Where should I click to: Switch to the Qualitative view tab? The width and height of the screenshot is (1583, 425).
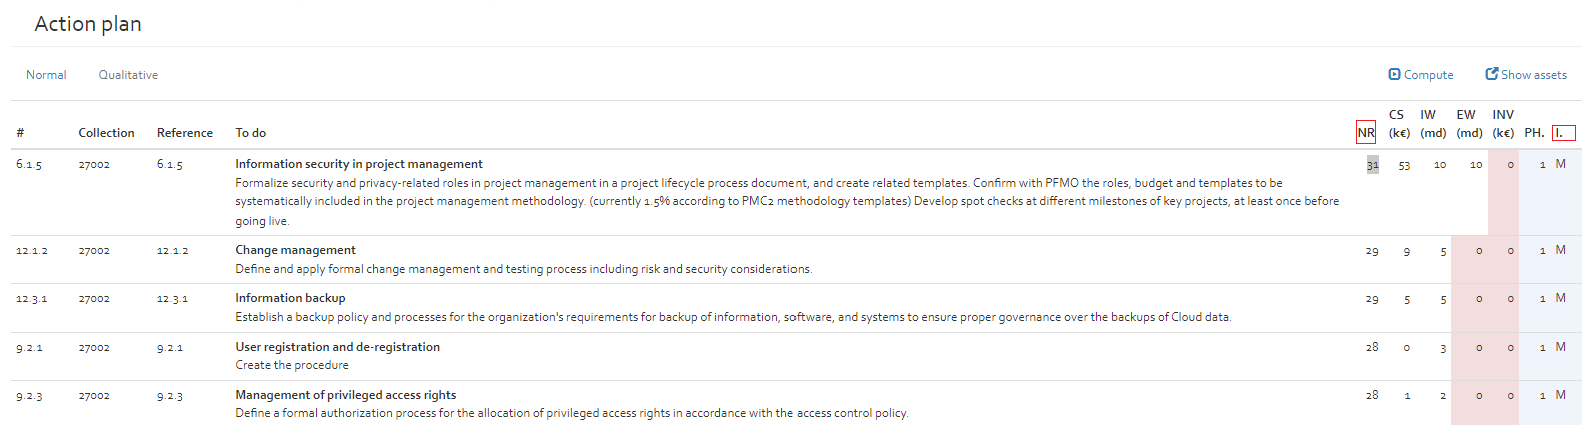click(128, 75)
